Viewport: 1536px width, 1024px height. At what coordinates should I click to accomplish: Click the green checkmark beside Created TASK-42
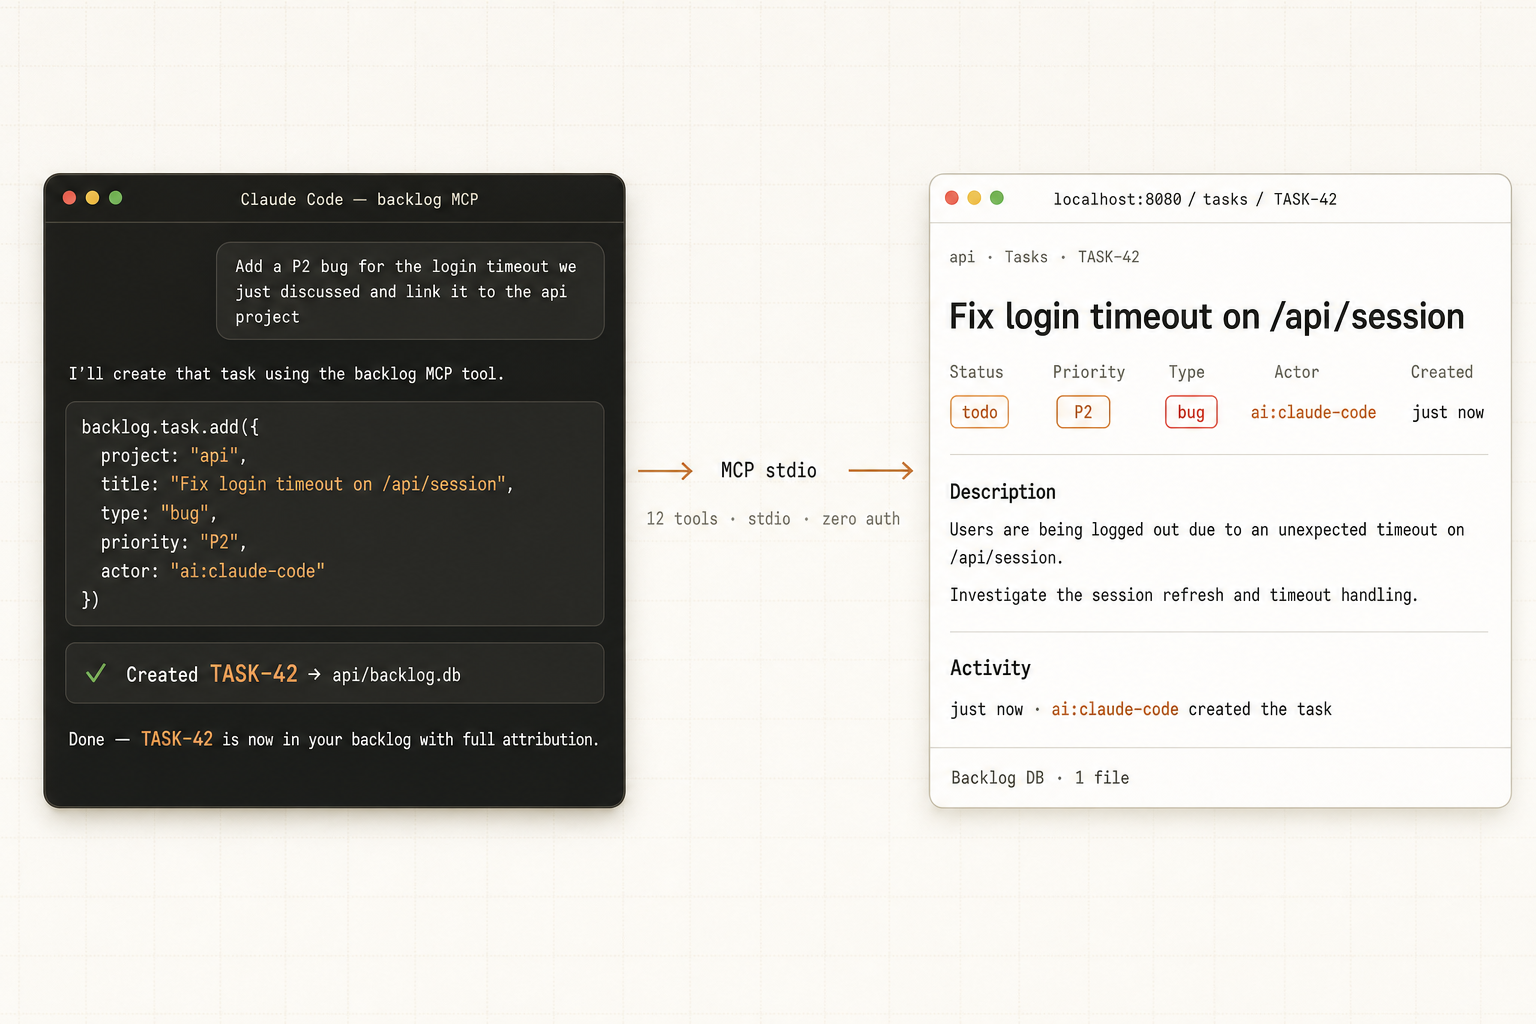[96, 674]
